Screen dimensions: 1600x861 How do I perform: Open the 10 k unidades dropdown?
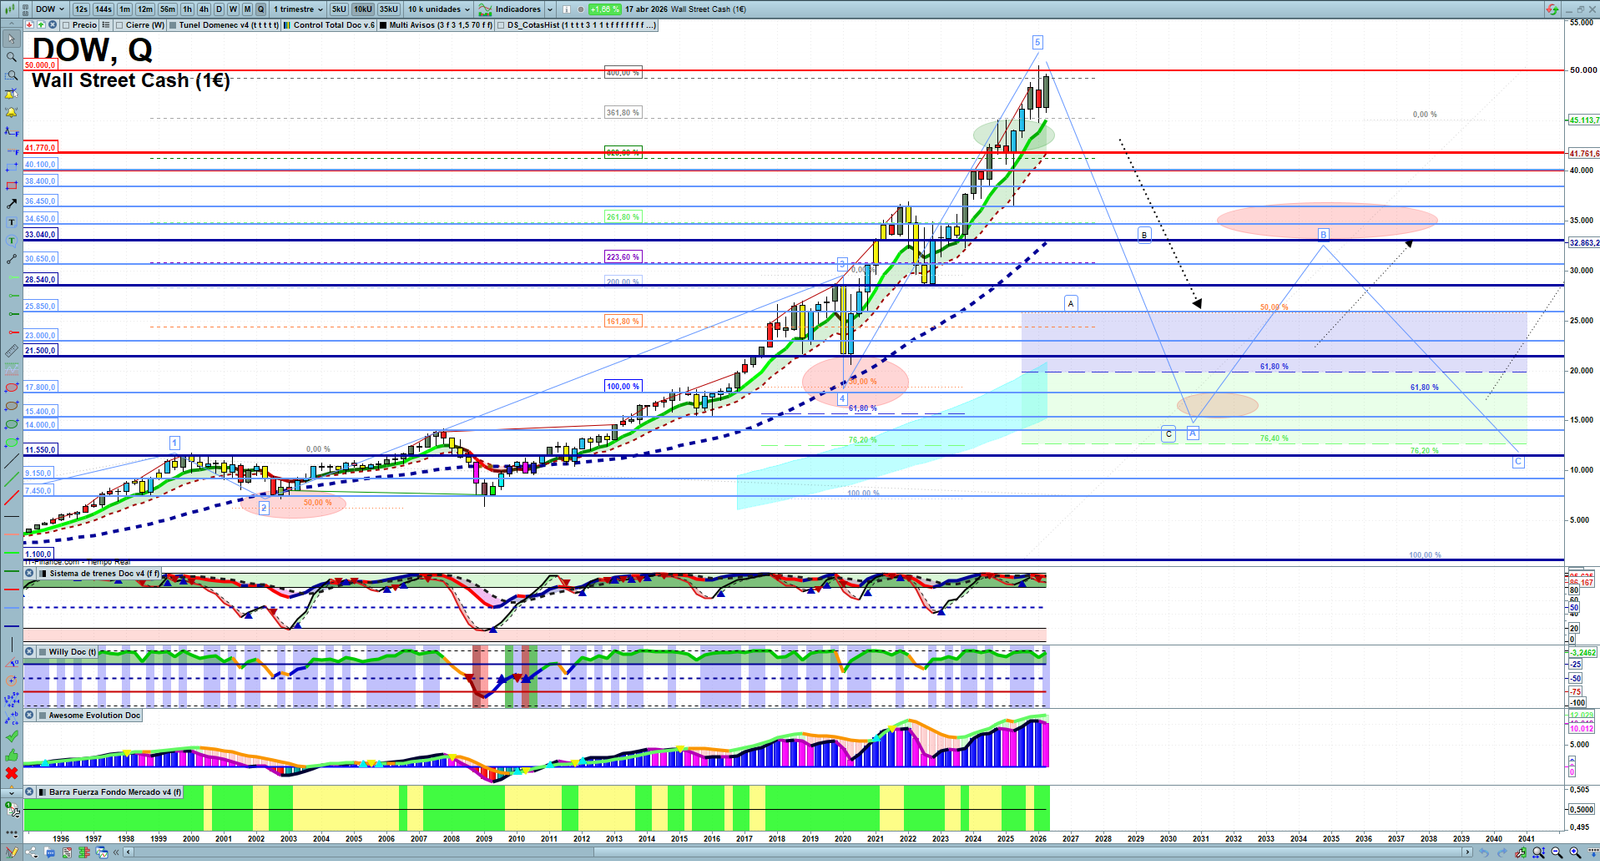click(x=439, y=9)
